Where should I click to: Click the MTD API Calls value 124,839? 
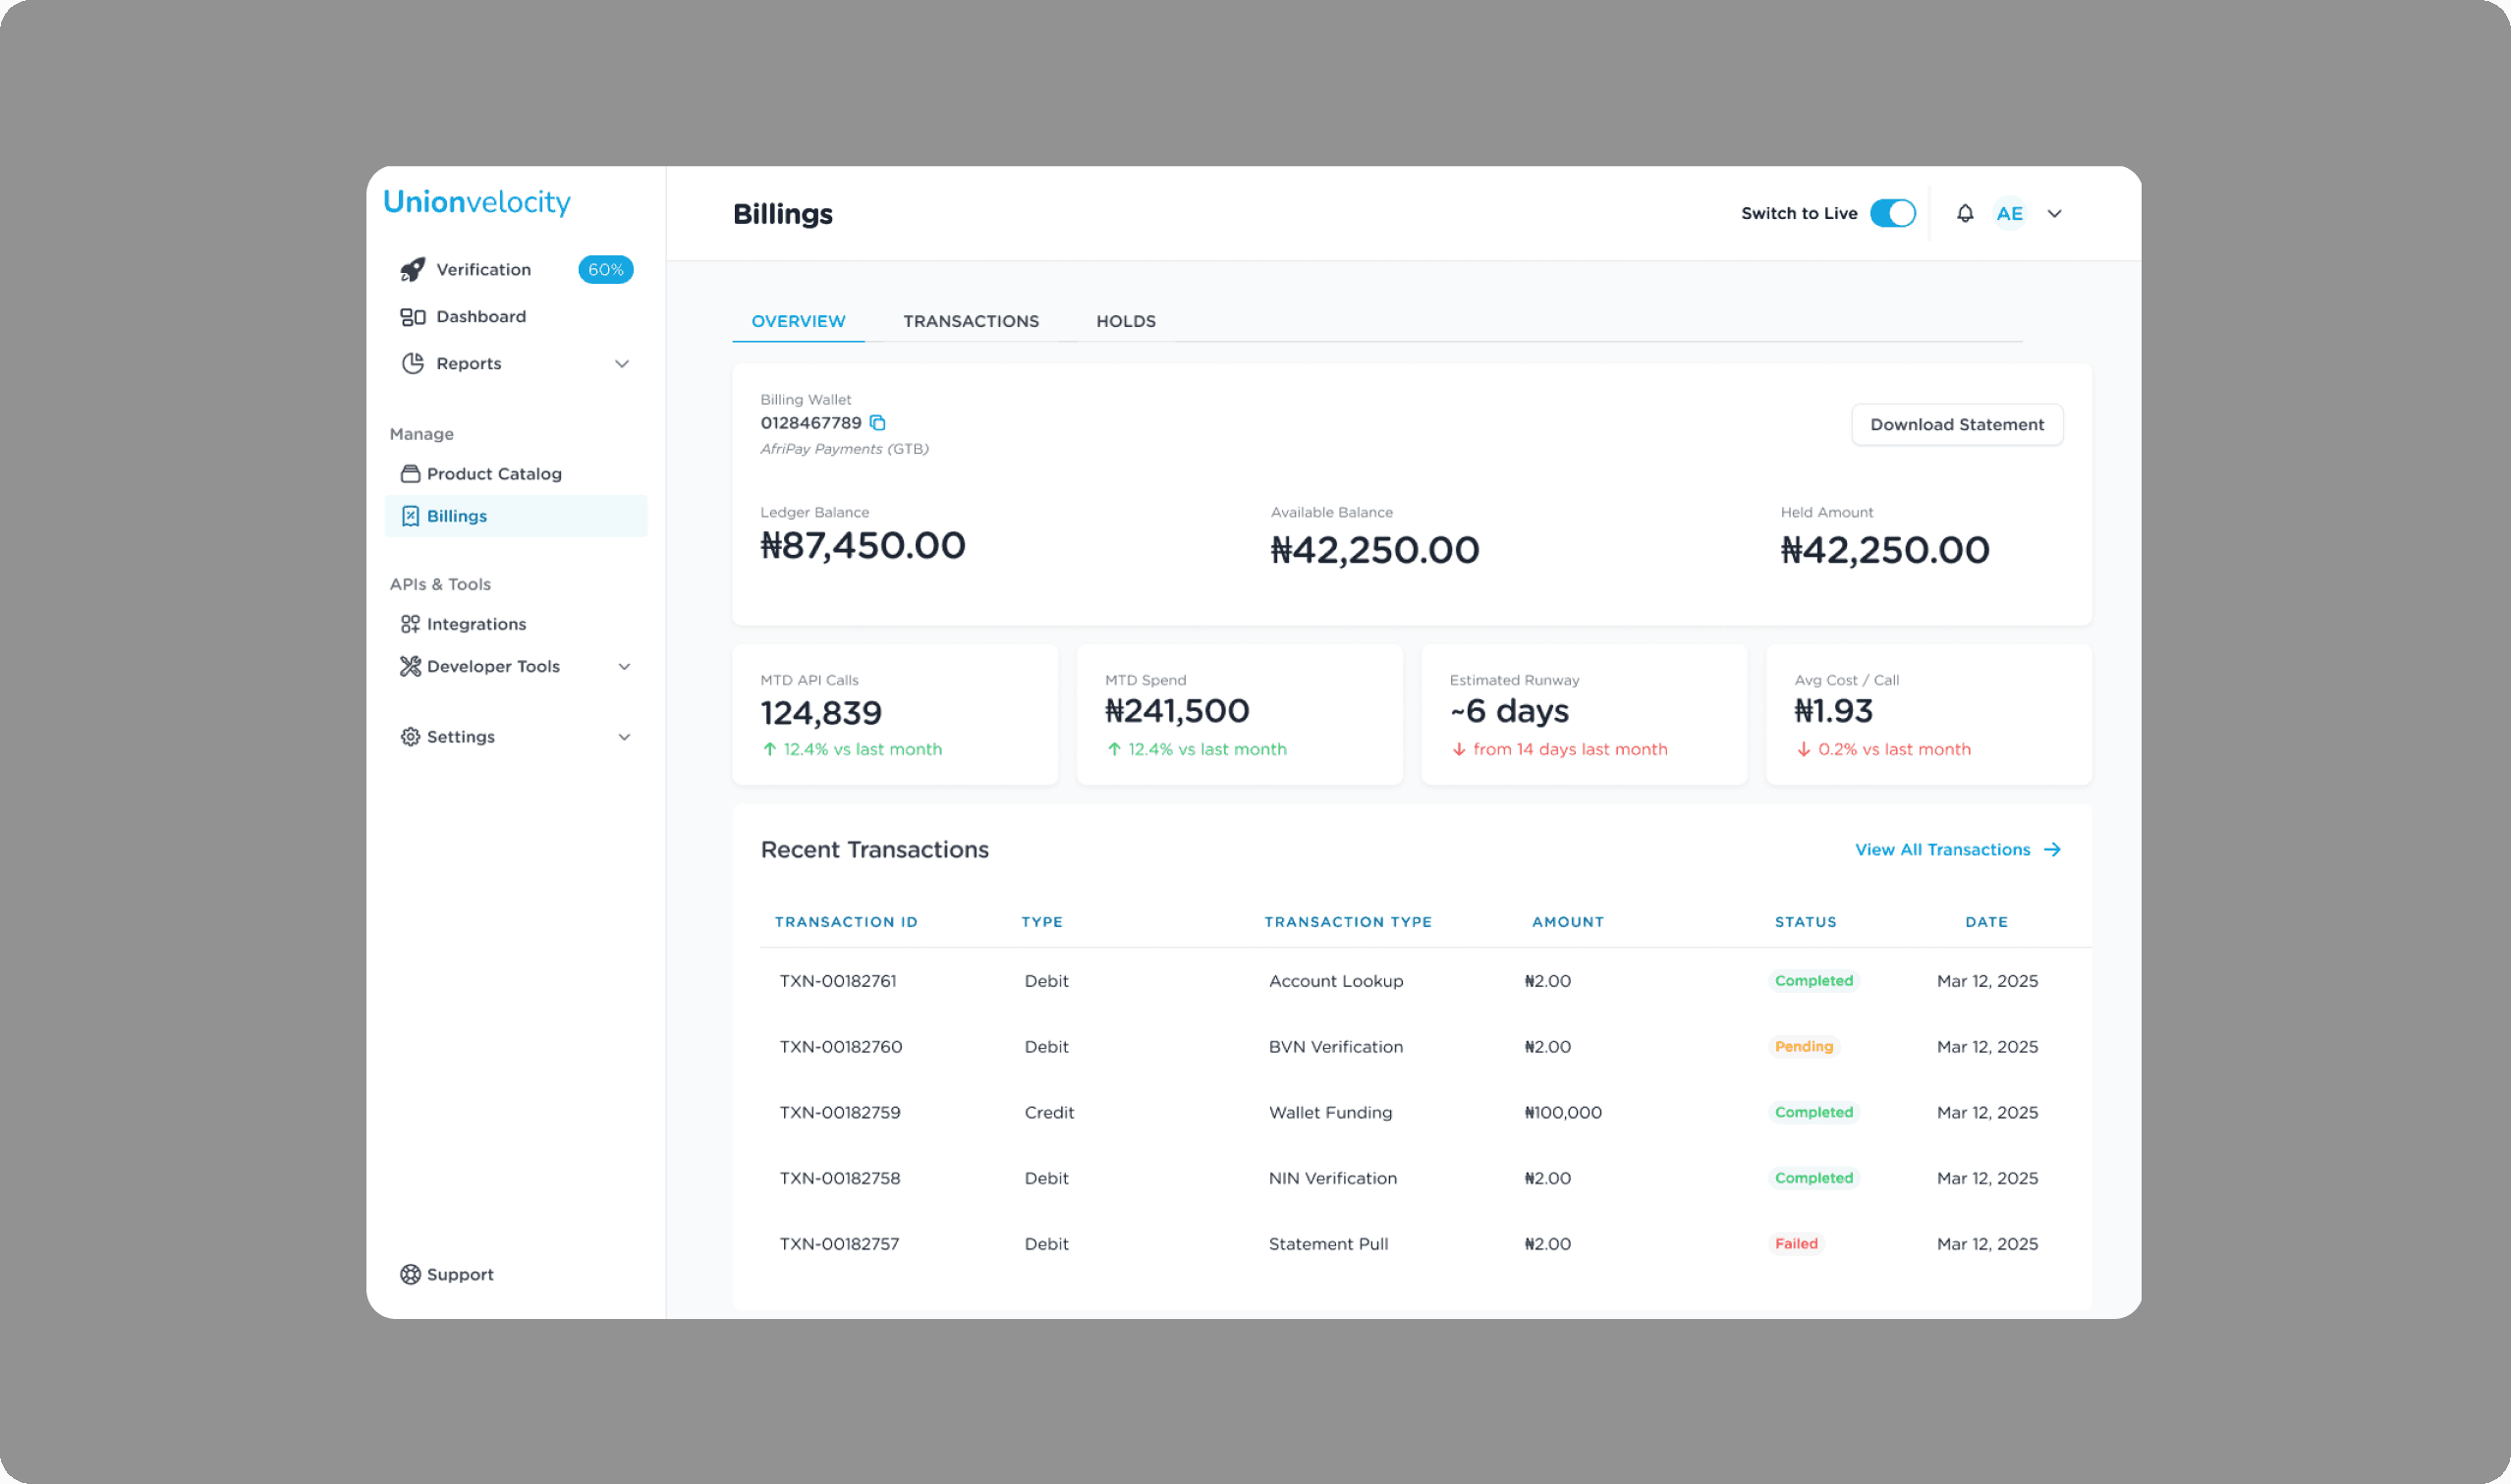pyautogui.click(x=821, y=714)
